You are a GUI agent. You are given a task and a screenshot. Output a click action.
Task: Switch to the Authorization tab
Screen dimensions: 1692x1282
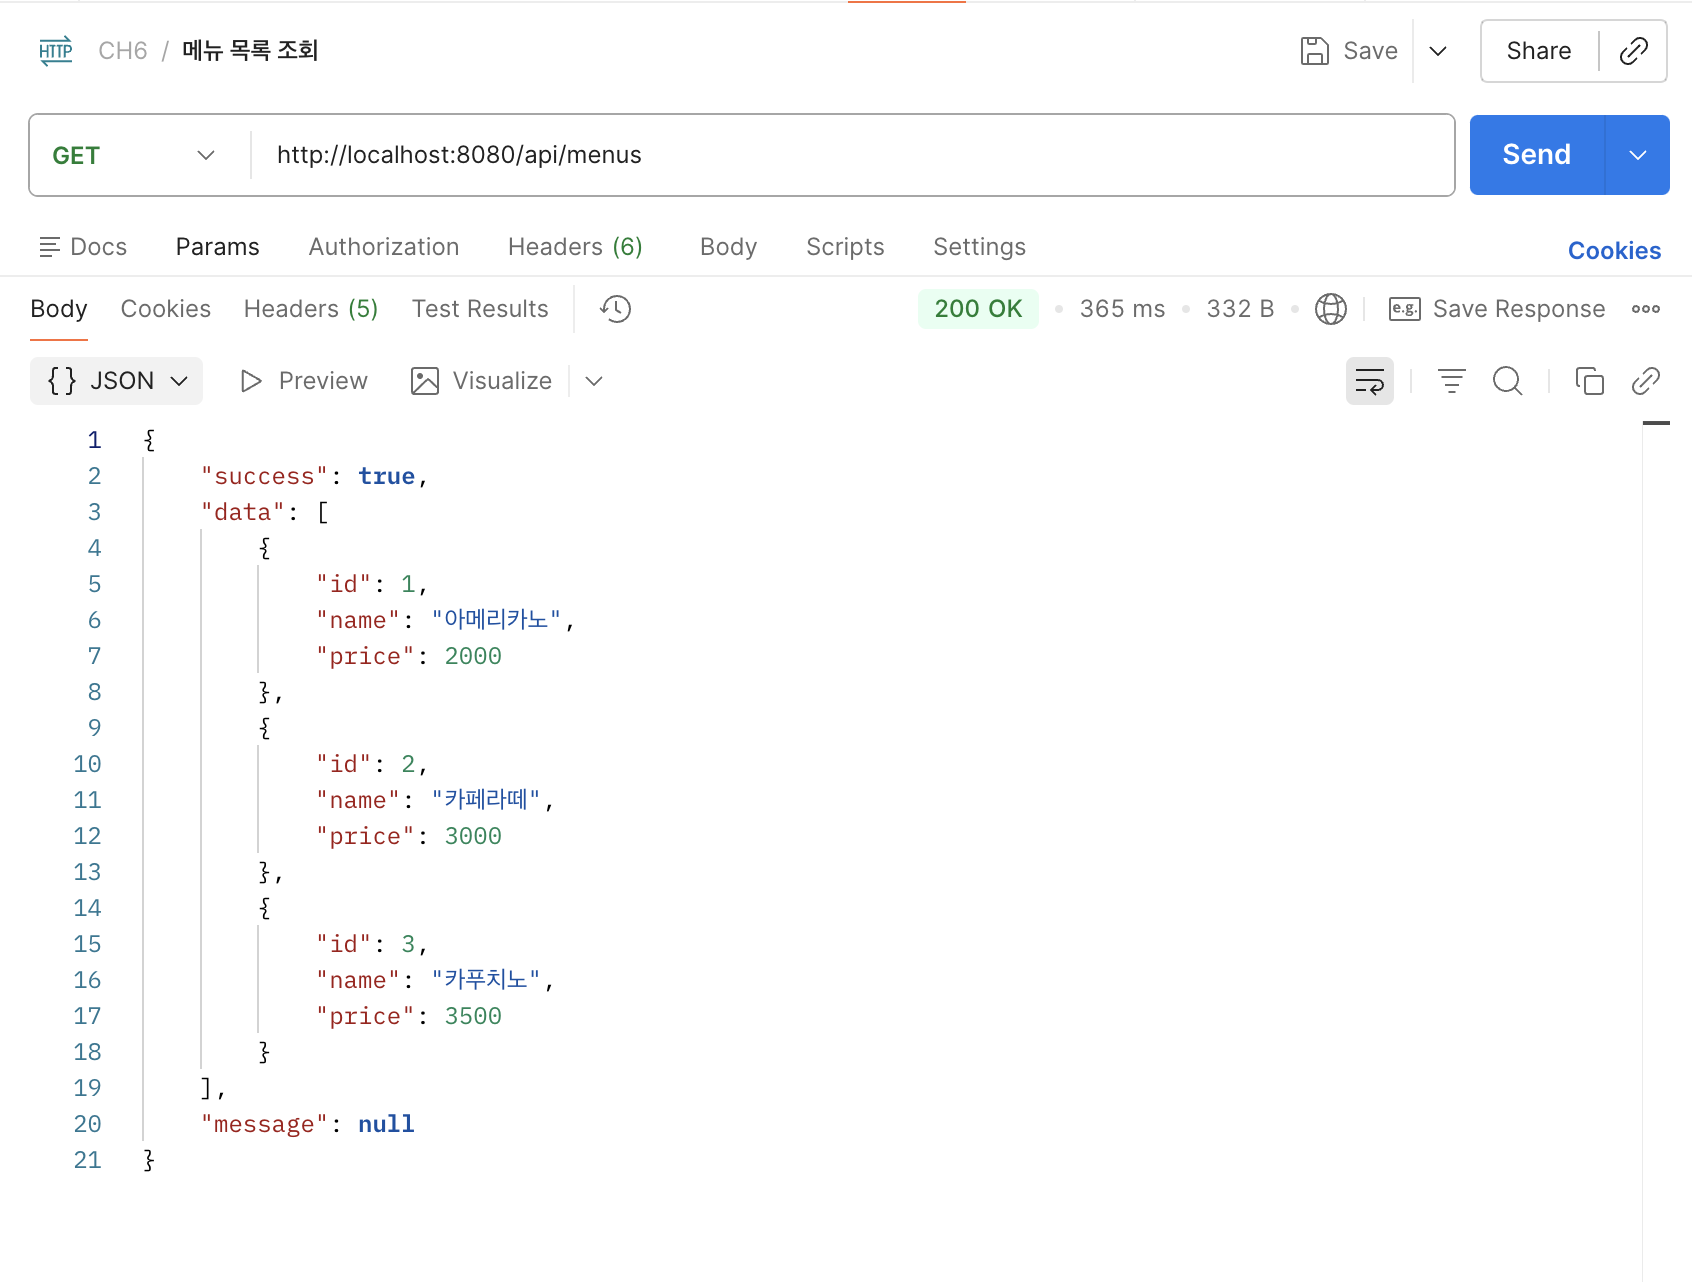384,247
